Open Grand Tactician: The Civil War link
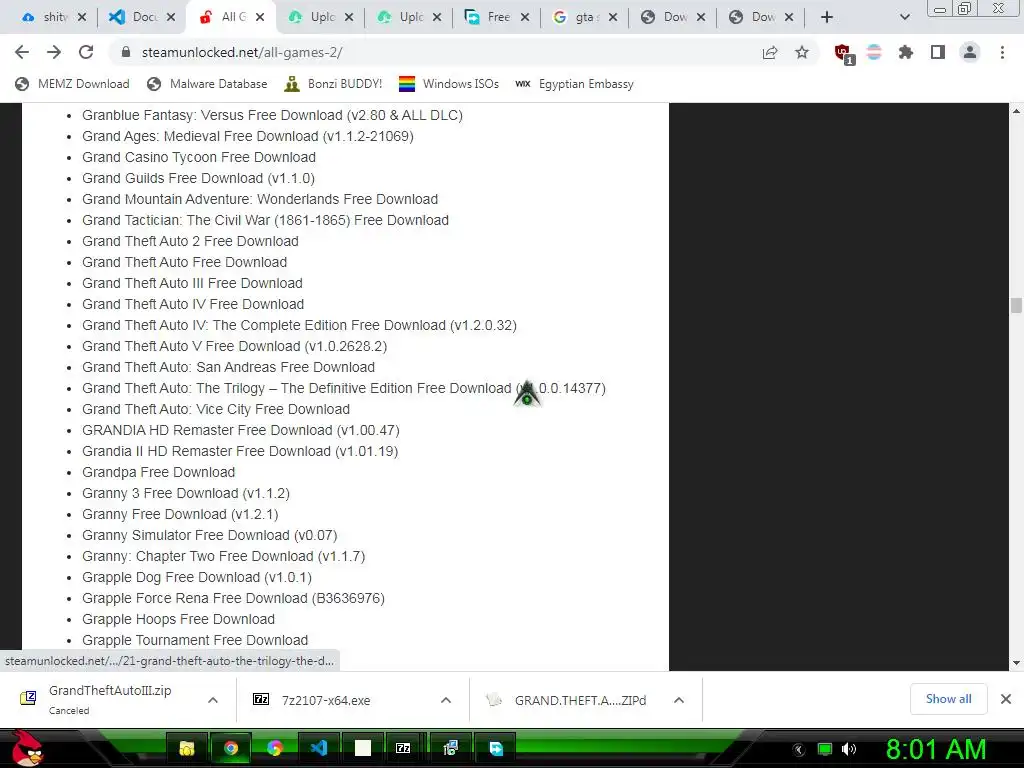 click(x=265, y=220)
